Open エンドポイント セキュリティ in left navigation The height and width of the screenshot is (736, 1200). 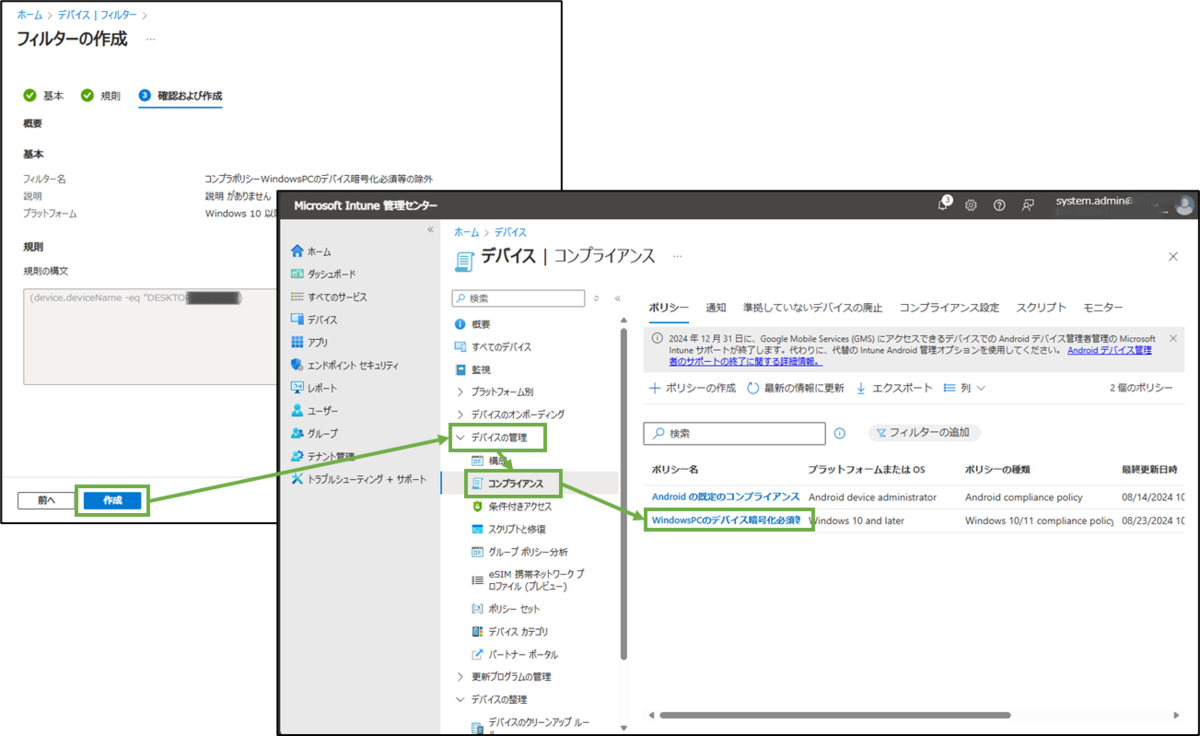pyautogui.click(x=344, y=365)
